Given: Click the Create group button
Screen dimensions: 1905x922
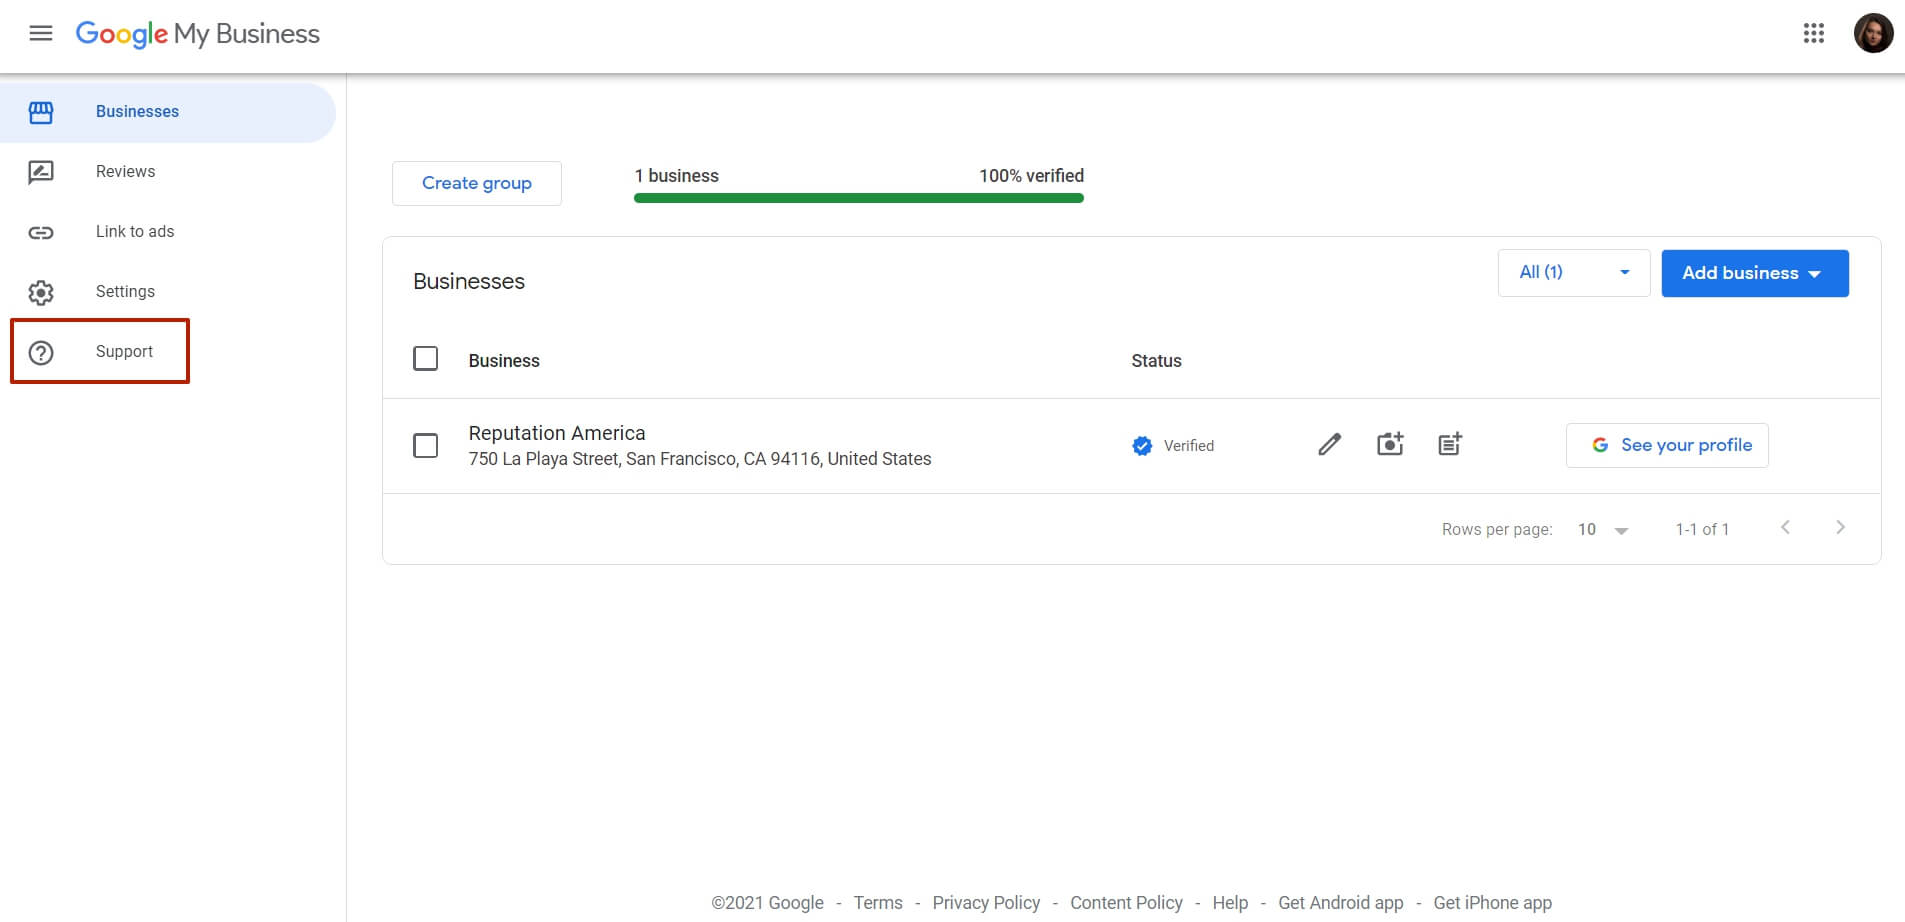Looking at the screenshot, I should tap(477, 183).
